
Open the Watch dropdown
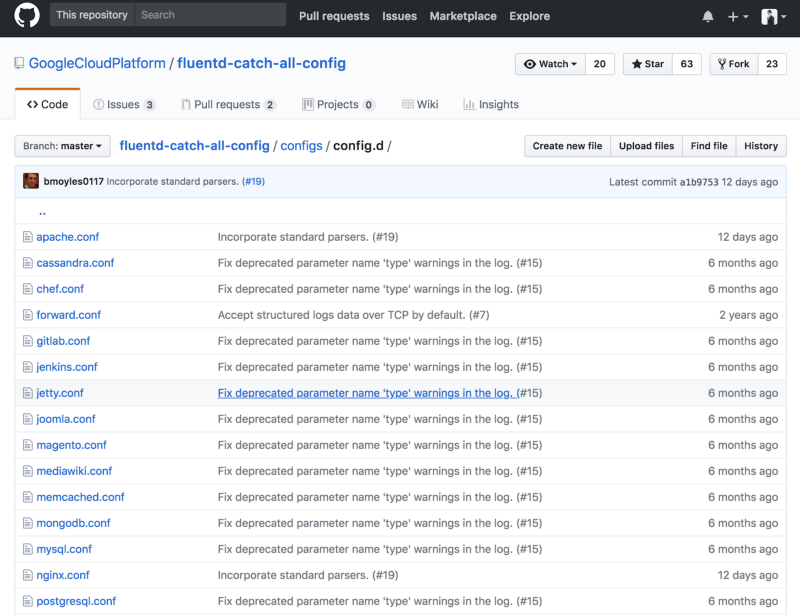click(550, 64)
